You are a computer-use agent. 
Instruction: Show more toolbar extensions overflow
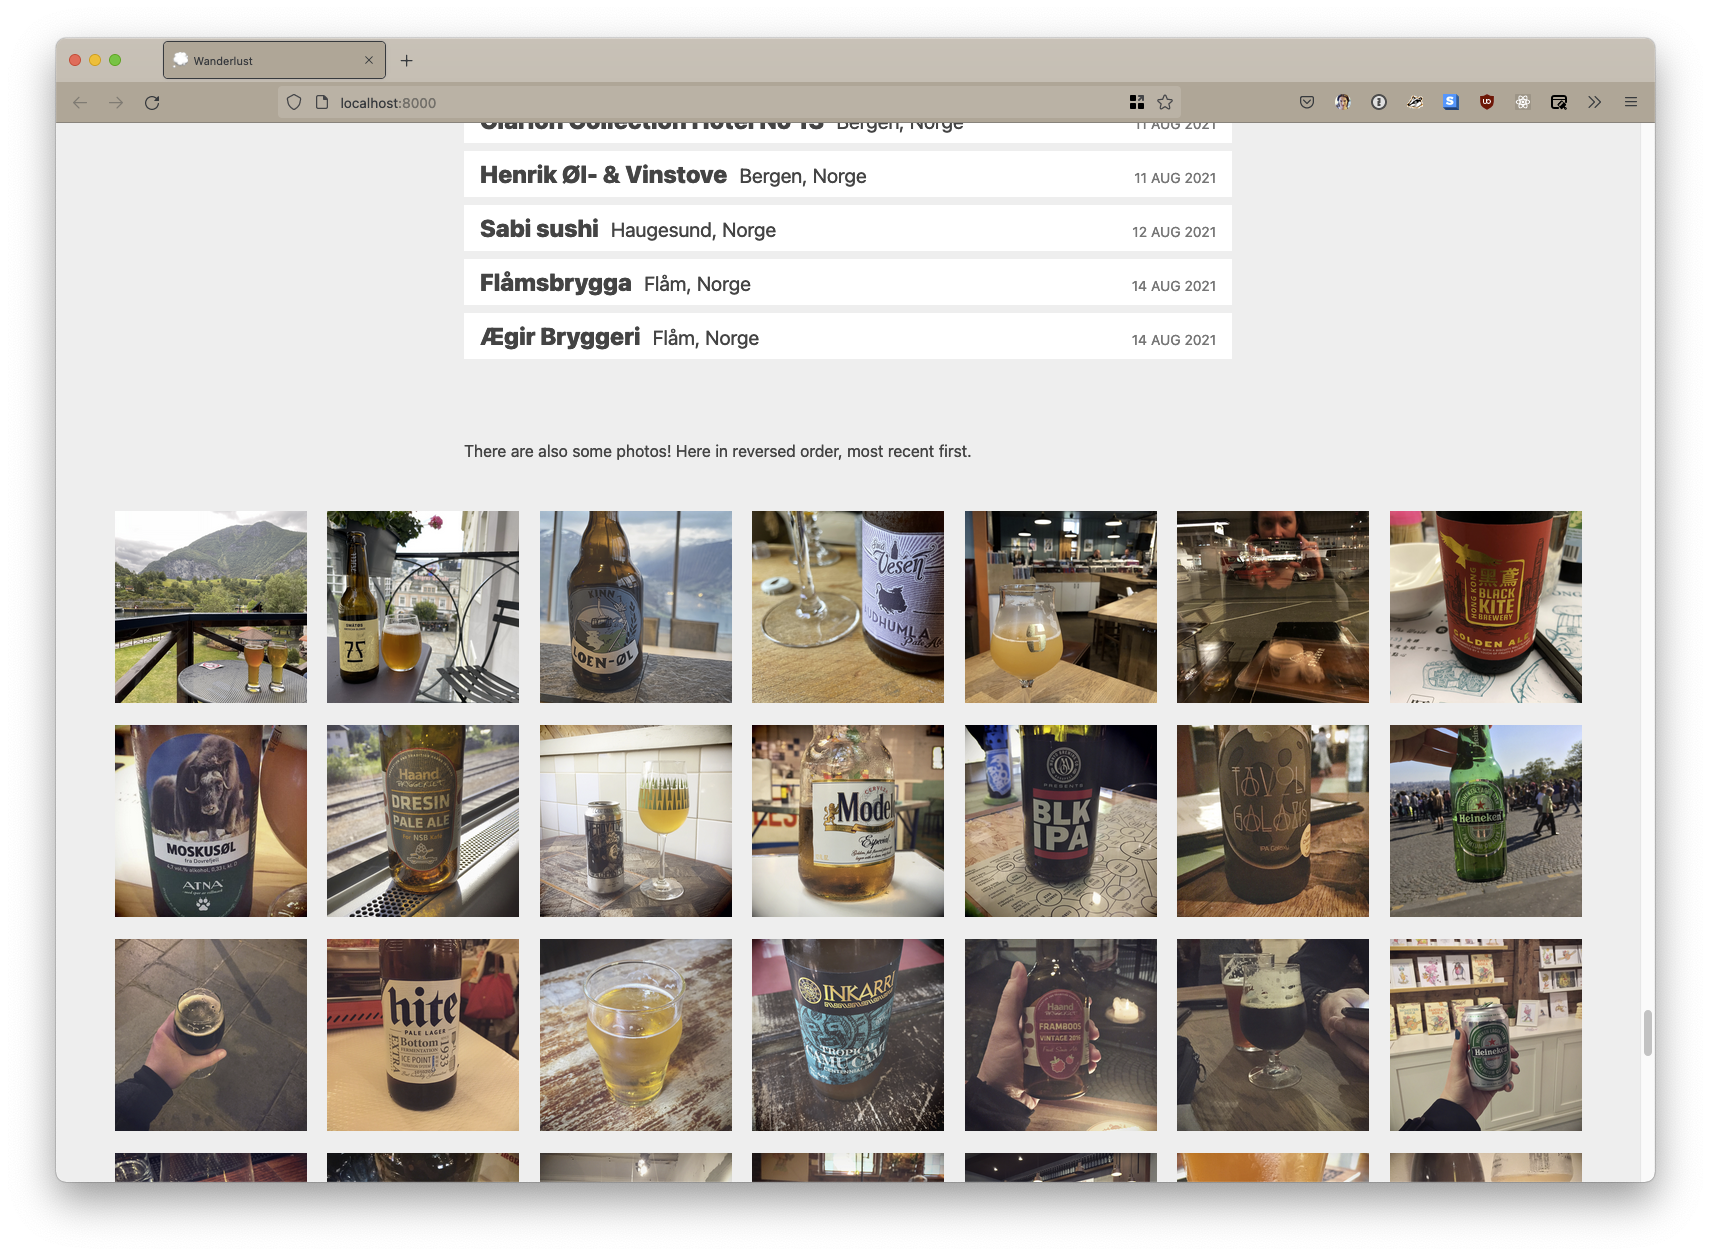click(x=1595, y=102)
